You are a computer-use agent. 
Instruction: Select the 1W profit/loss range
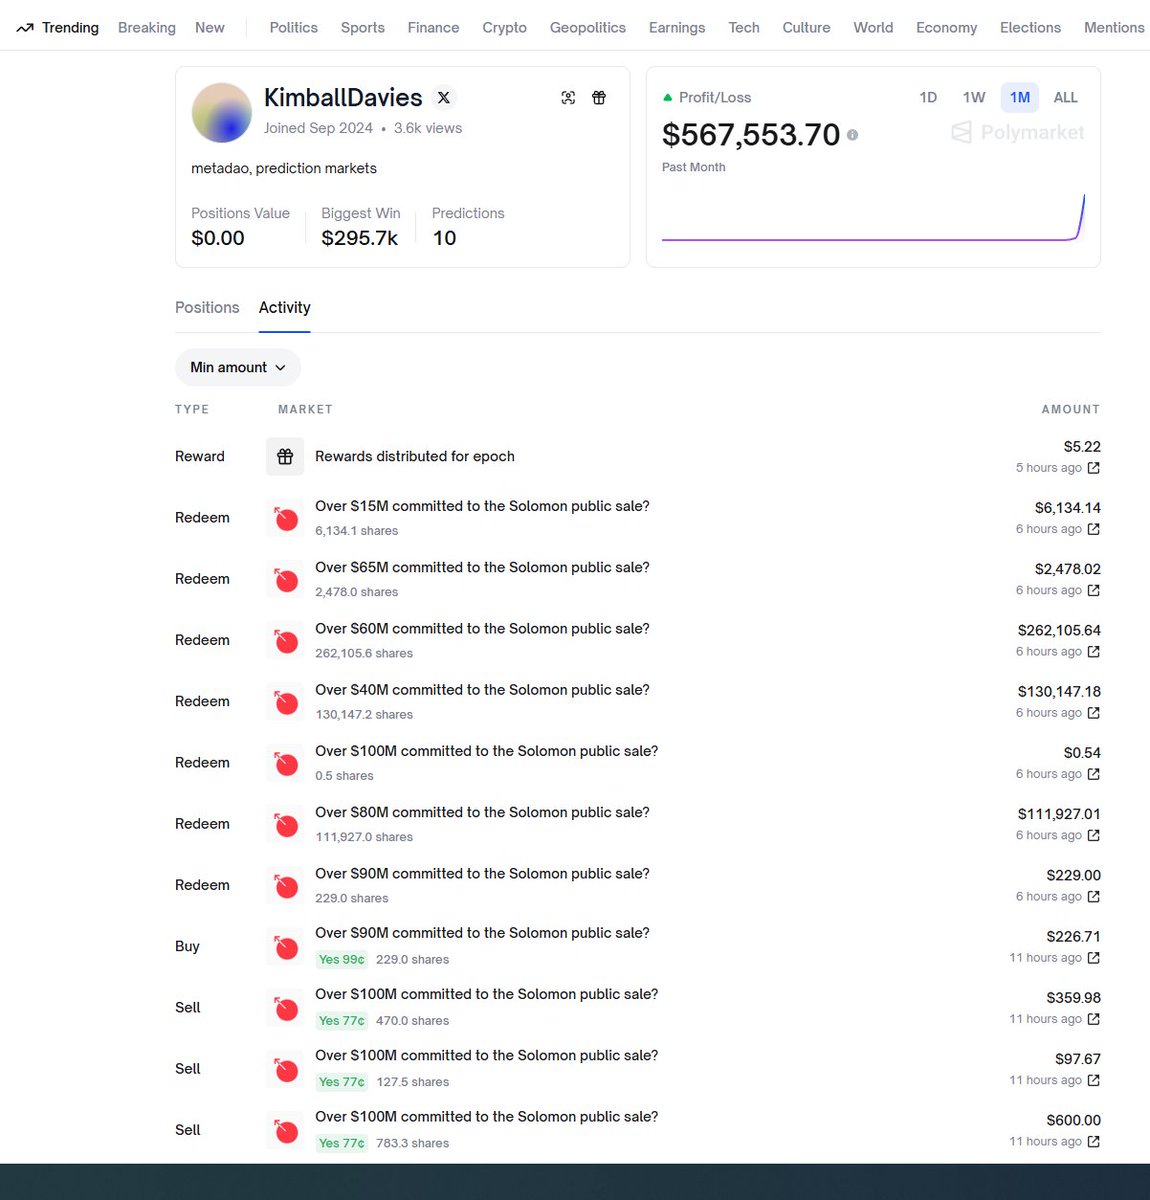tap(974, 97)
